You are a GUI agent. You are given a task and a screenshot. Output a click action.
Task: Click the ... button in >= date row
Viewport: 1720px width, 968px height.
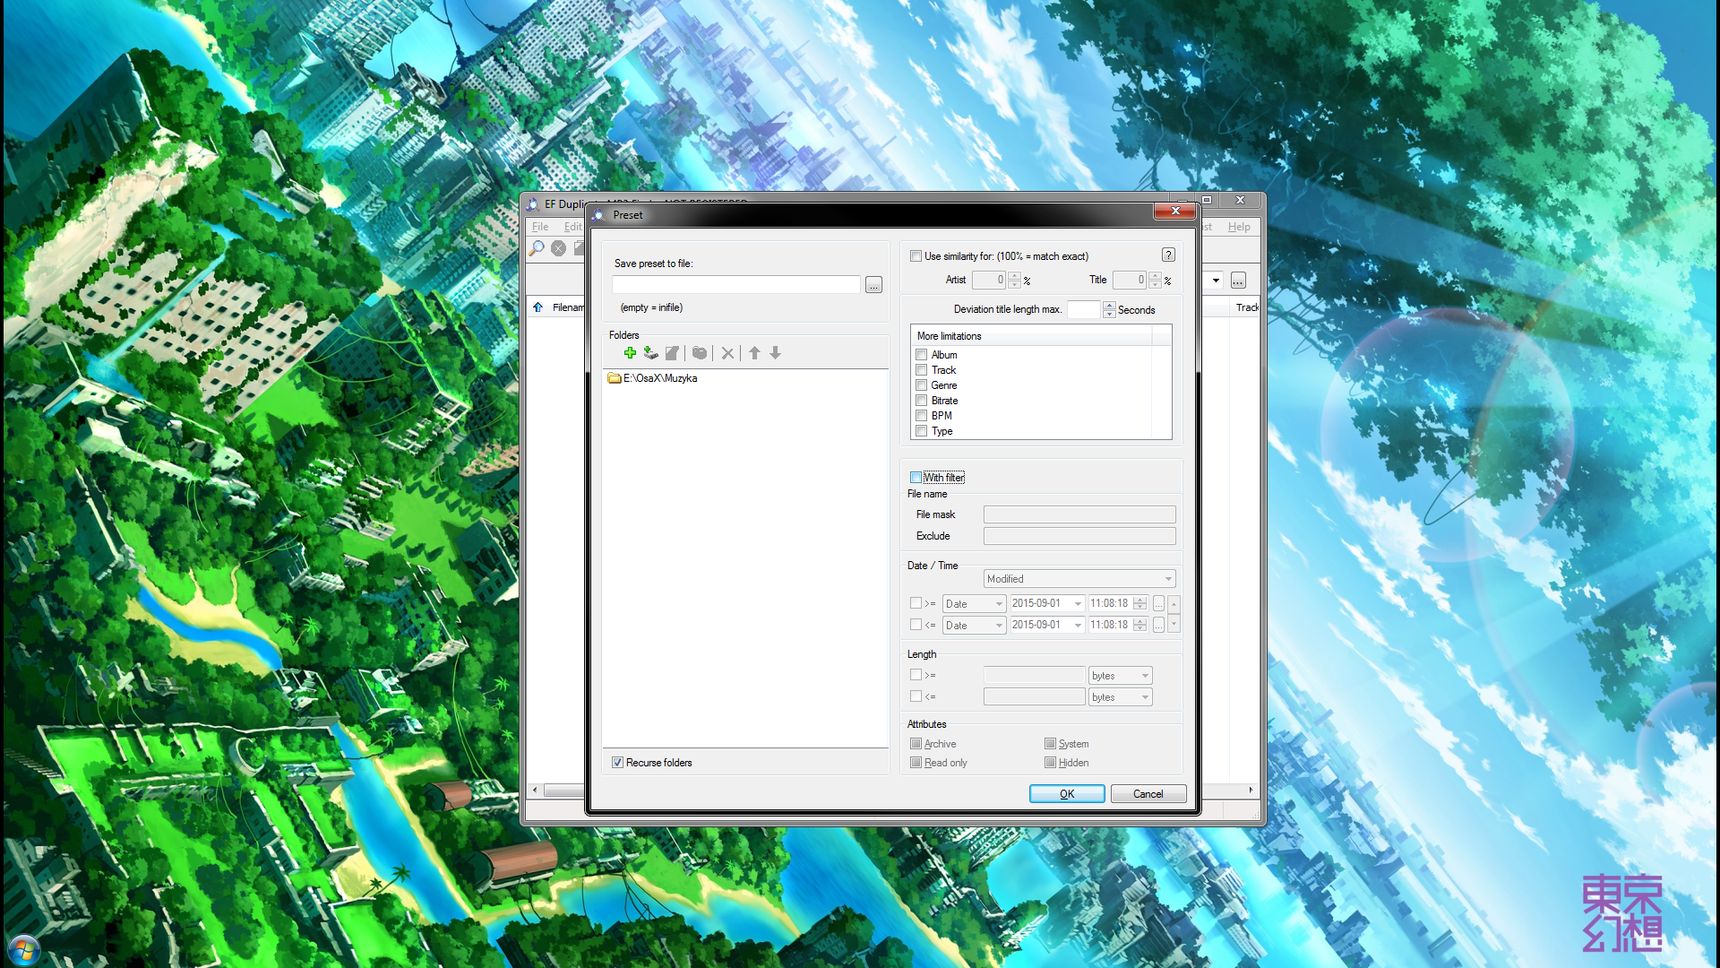[1158, 604]
